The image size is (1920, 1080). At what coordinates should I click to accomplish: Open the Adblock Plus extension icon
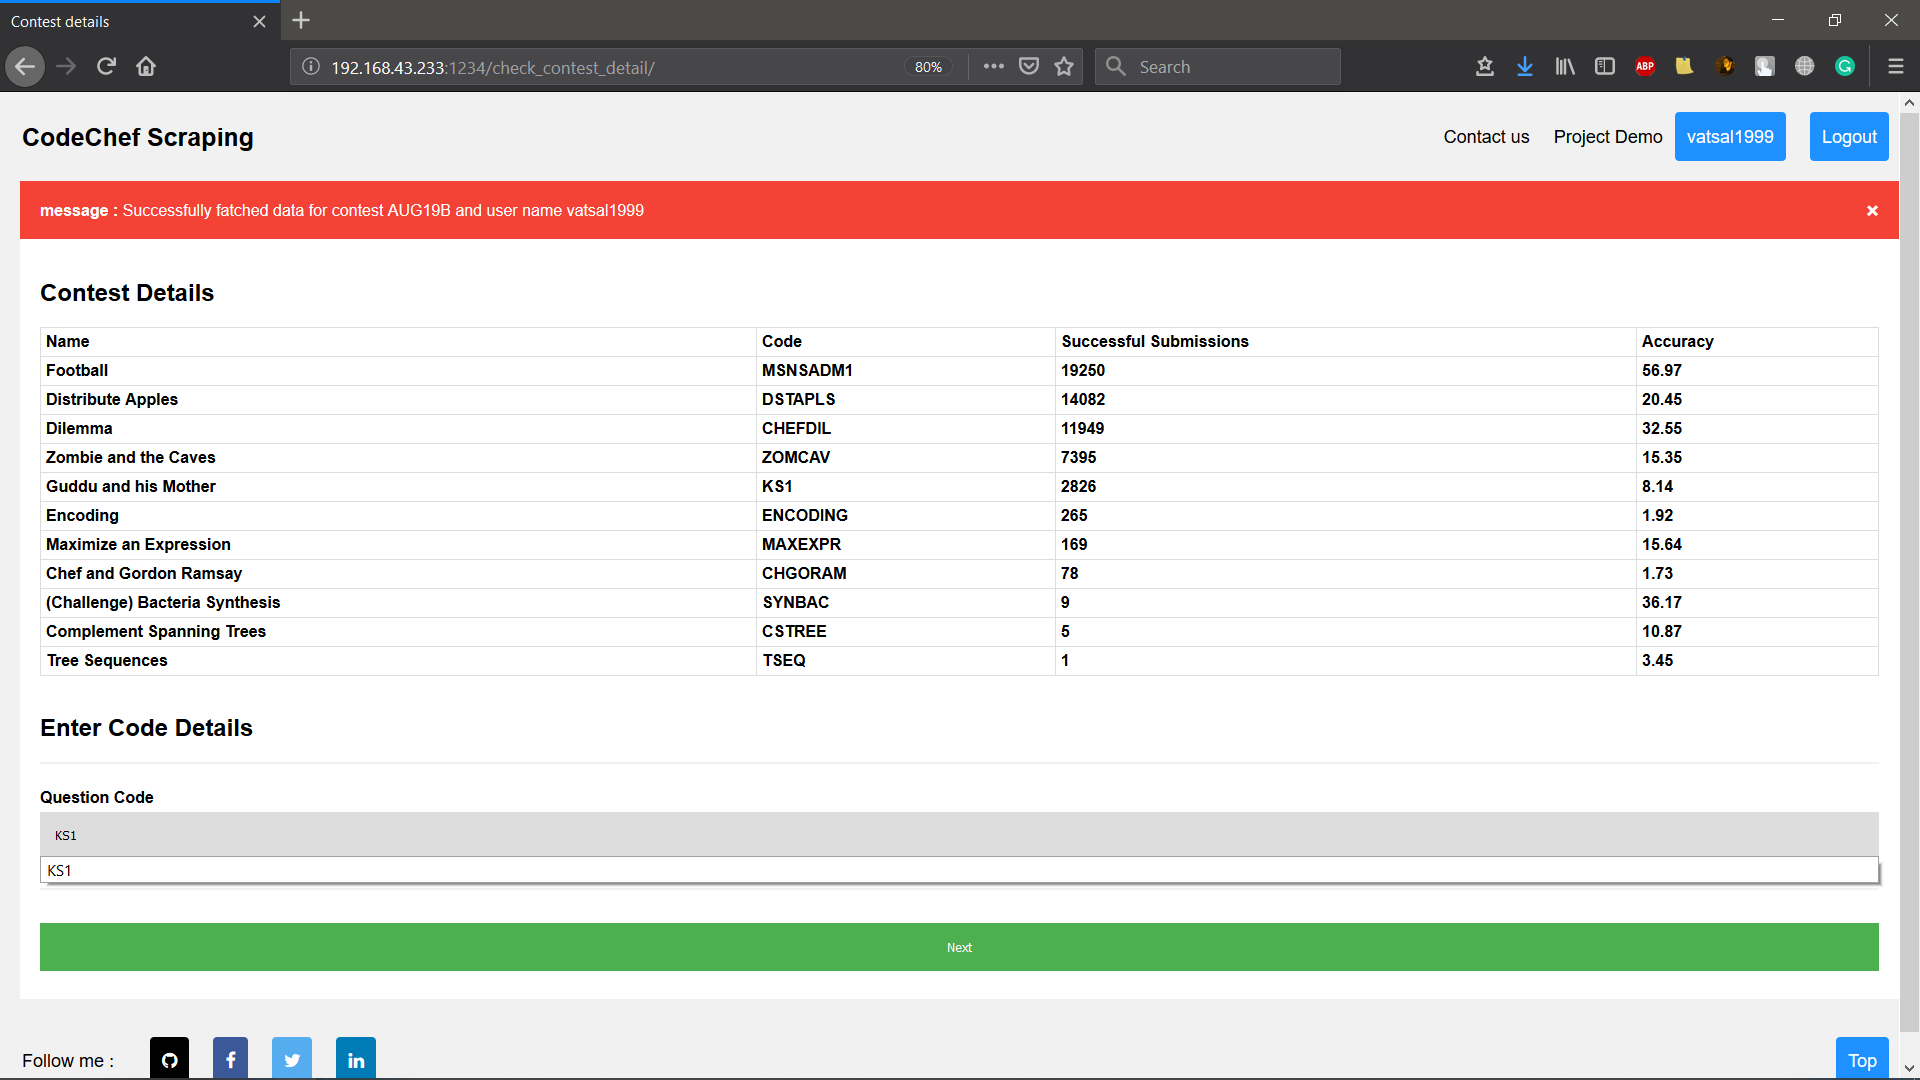1645,67
